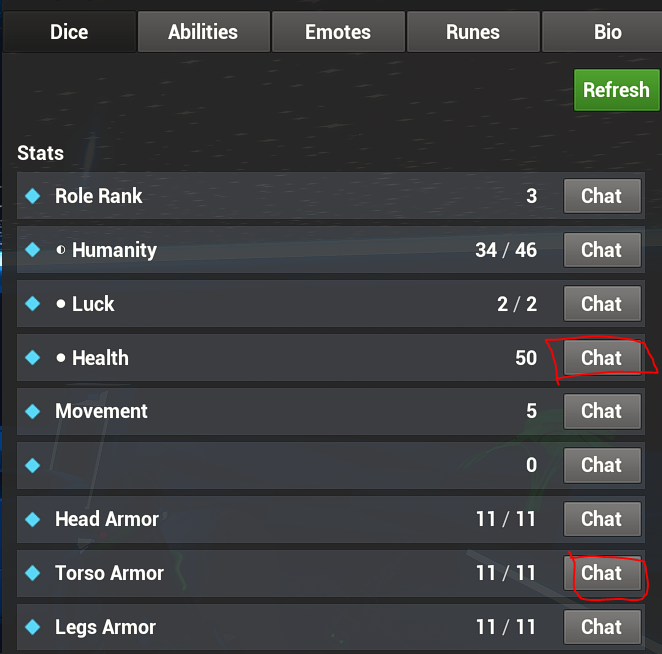Click the diamond icon beside Legs Armor

coord(32,627)
